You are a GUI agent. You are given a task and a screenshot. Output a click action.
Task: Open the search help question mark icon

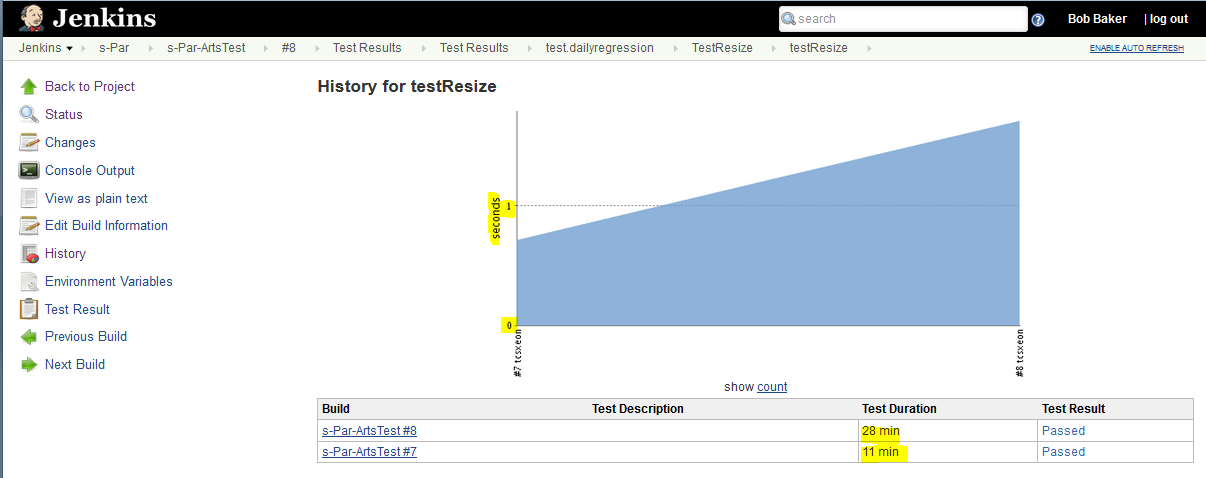[x=1038, y=19]
